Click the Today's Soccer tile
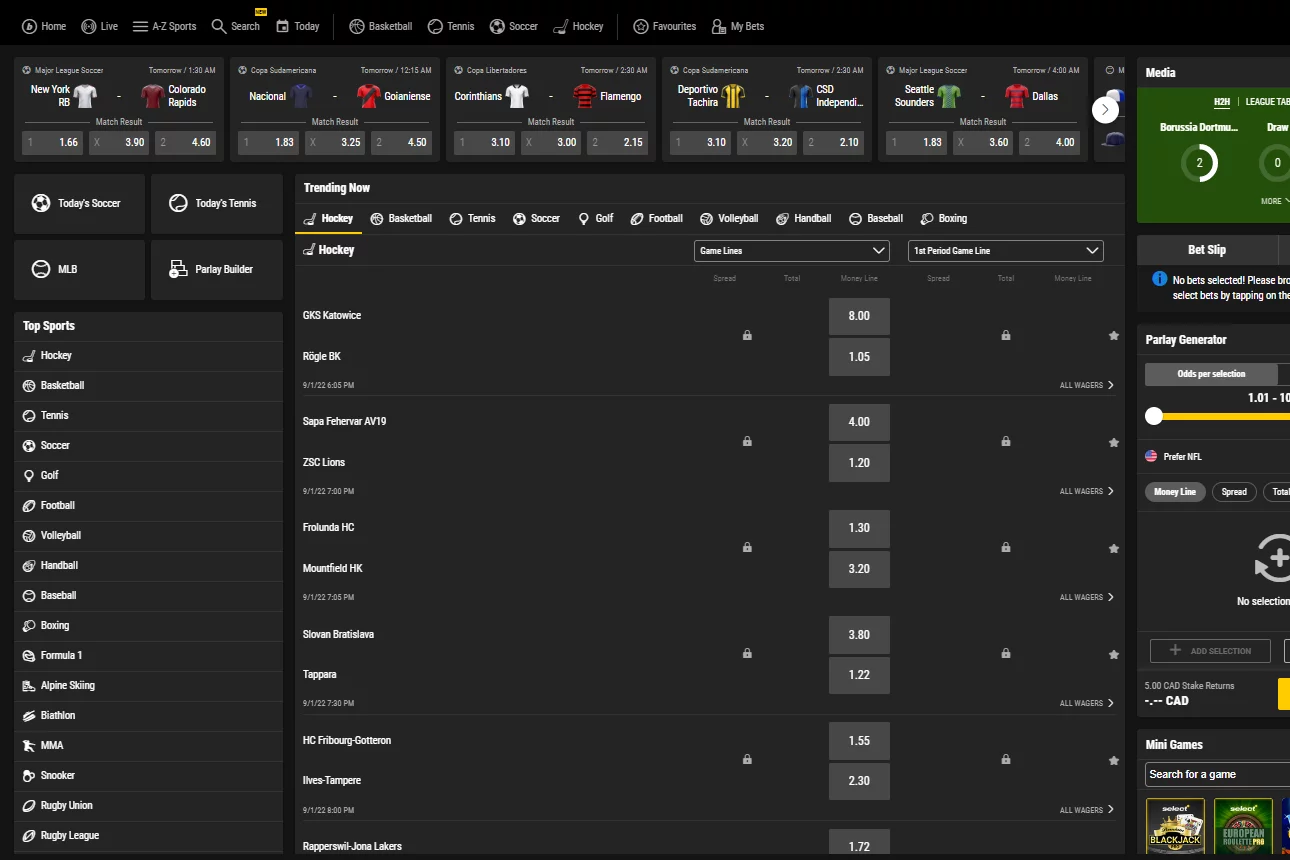Image resolution: width=1290 pixels, height=860 pixels. [79, 204]
